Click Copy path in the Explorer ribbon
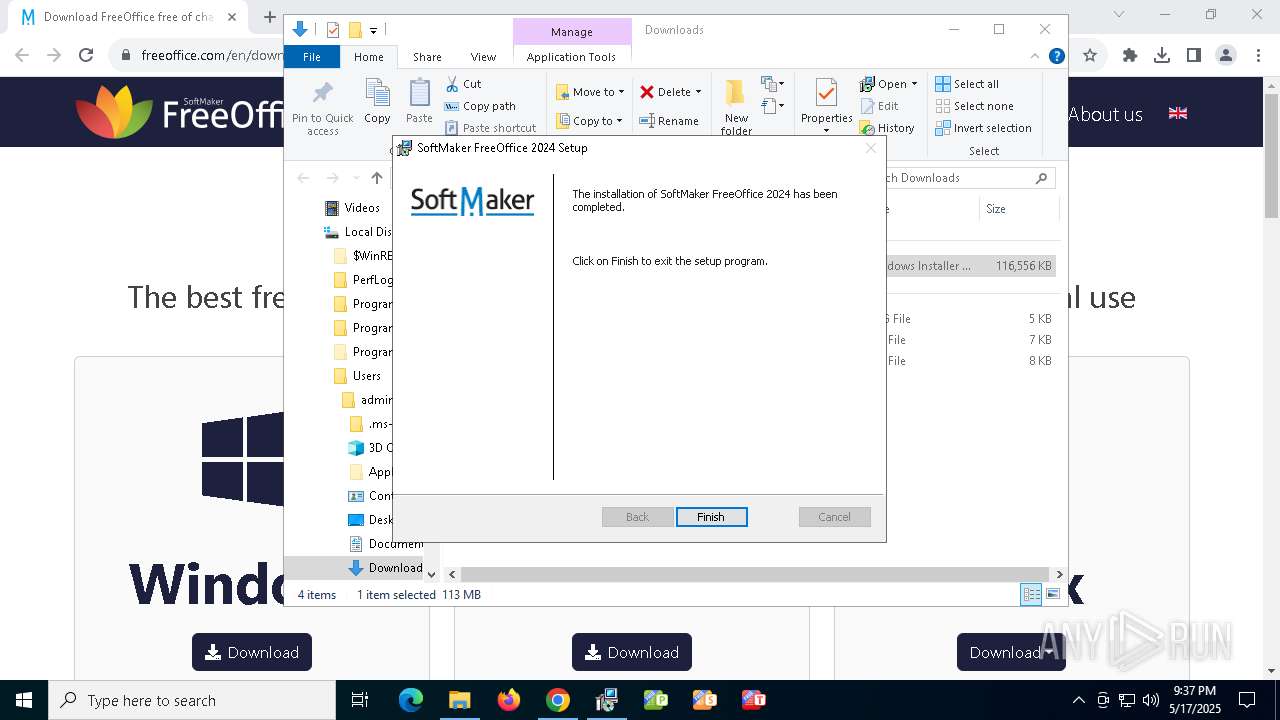The image size is (1280, 720). 480,106
